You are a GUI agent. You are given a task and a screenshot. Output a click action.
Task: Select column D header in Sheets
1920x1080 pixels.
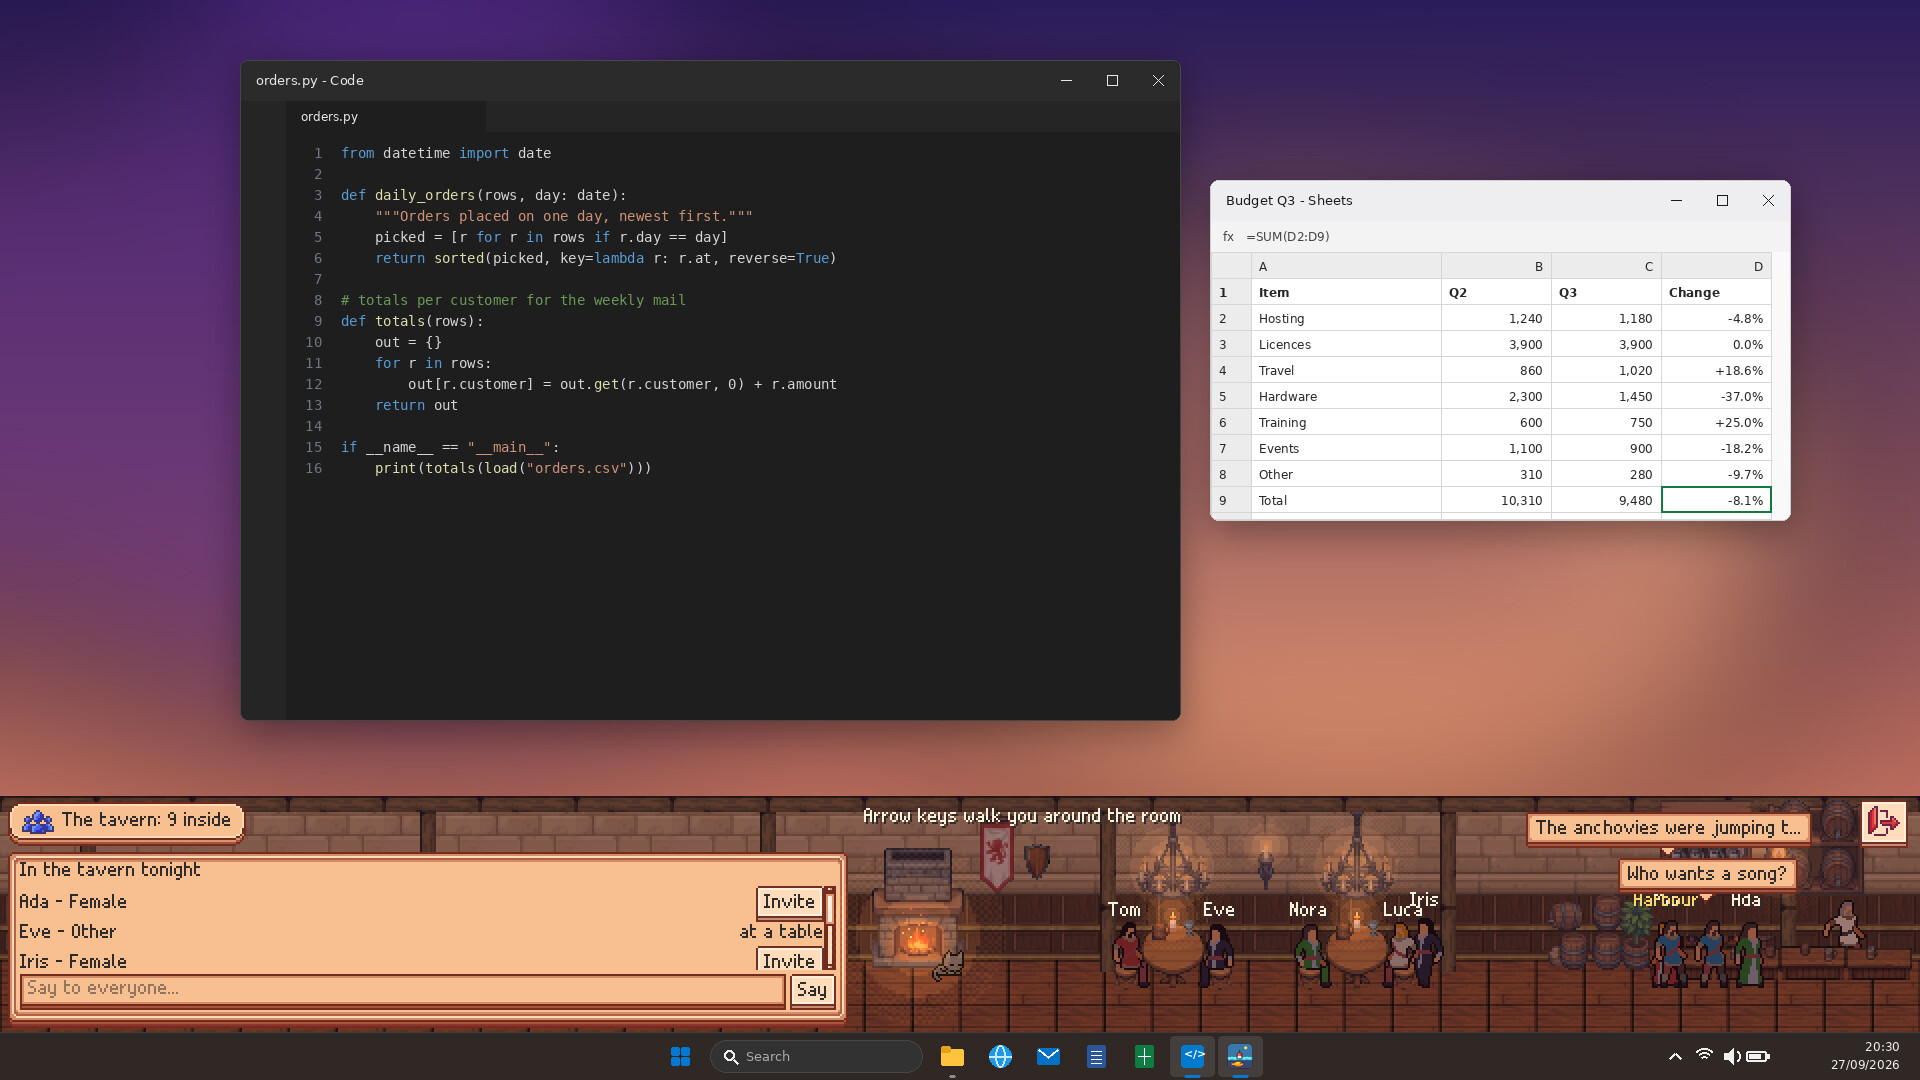click(x=1716, y=266)
